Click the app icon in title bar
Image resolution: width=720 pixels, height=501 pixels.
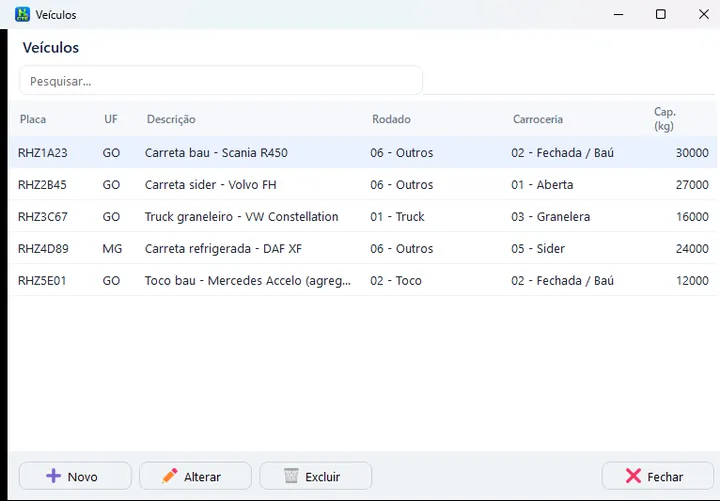coord(22,14)
